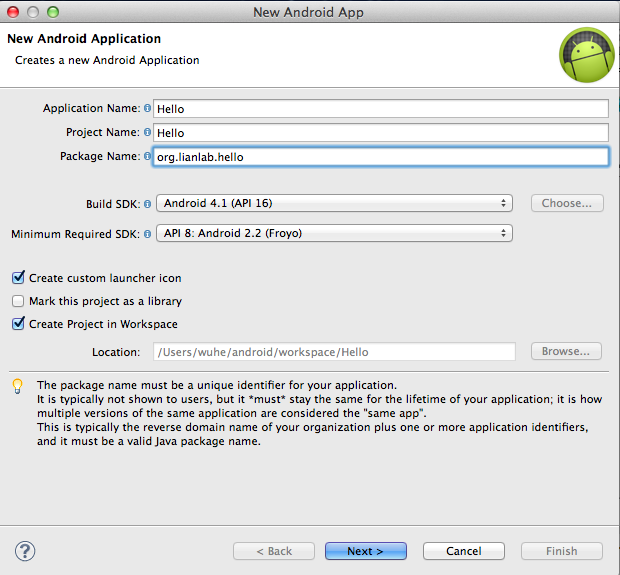Select the Project Name input field
Screen dimensions: 620x575
[x=381, y=133]
